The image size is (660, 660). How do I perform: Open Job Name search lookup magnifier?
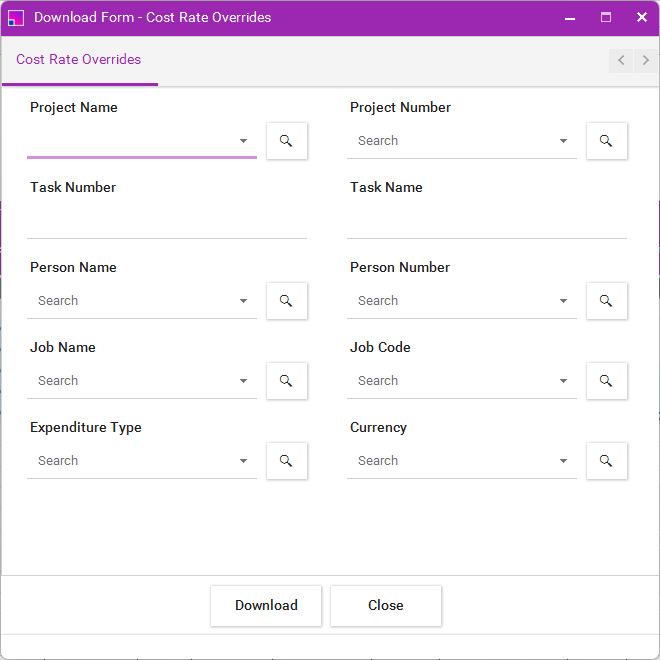287,381
